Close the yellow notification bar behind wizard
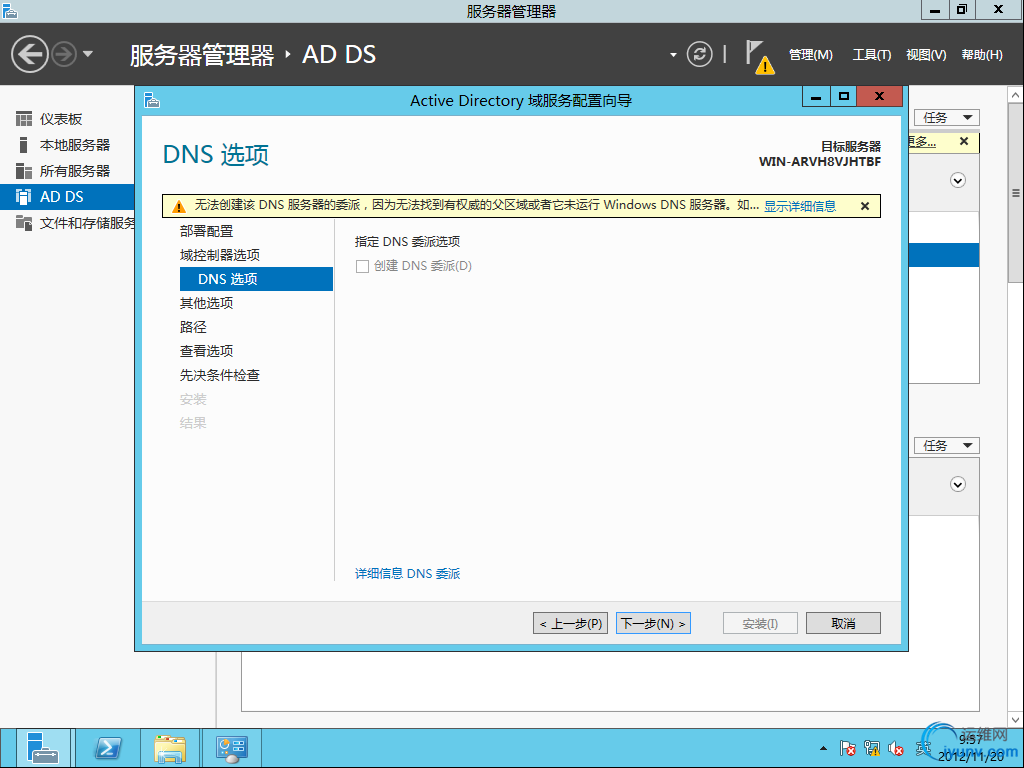The image size is (1024, 768). (x=964, y=142)
